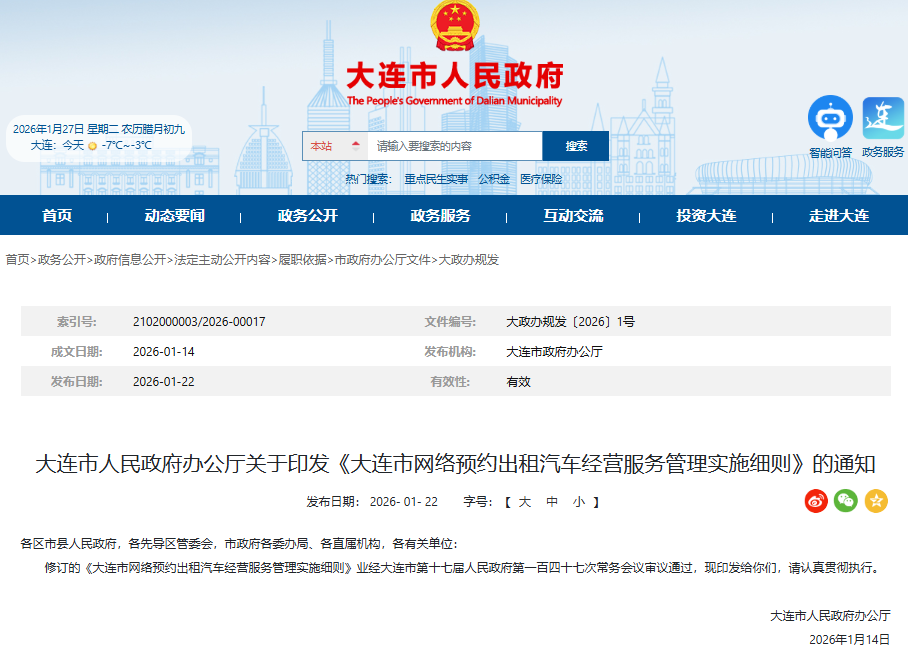The width and height of the screenshot is (908, 651).
Task: Add the article to favorites star
Action: tap(876, 501)
